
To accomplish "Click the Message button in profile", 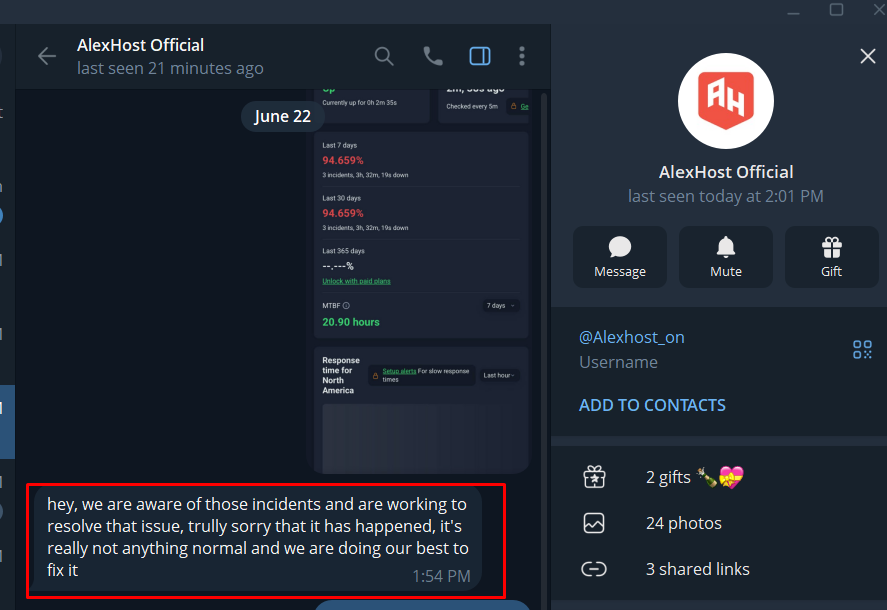I will (x=619, y=257).
